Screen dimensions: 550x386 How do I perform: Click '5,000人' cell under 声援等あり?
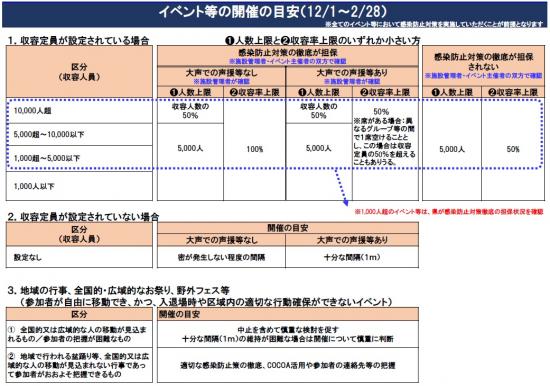(319, 148)
